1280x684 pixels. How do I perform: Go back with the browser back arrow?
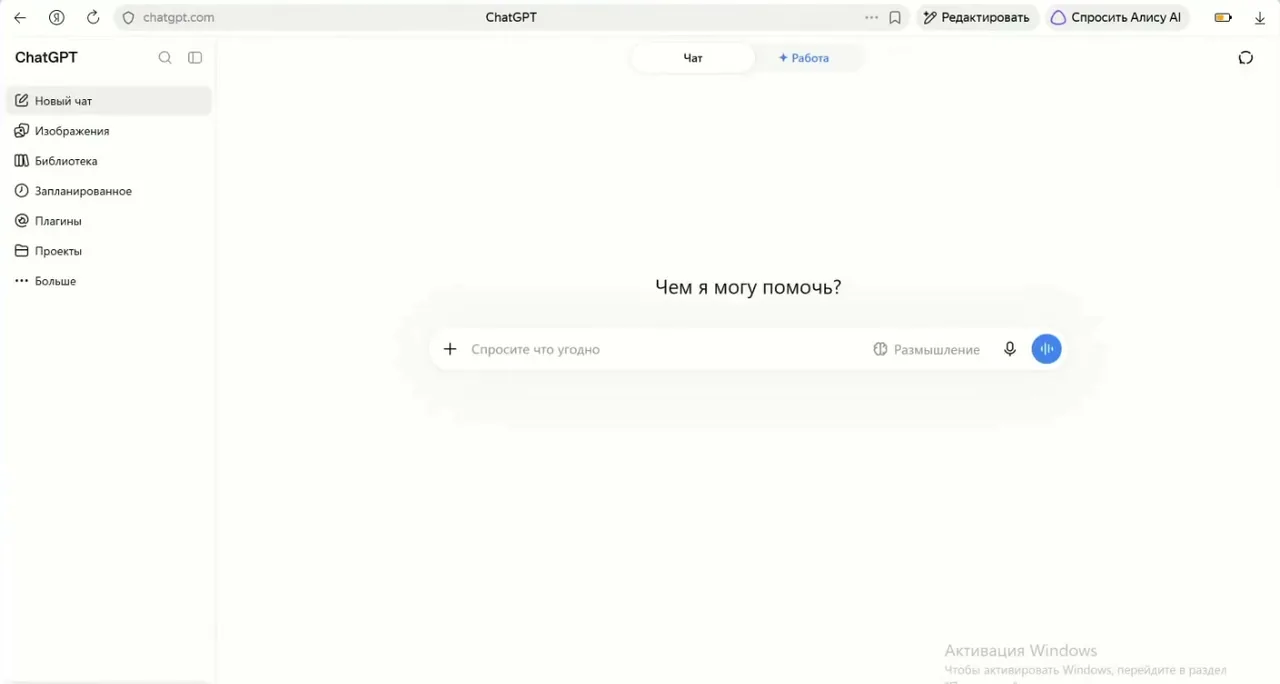tap(20, 17)
